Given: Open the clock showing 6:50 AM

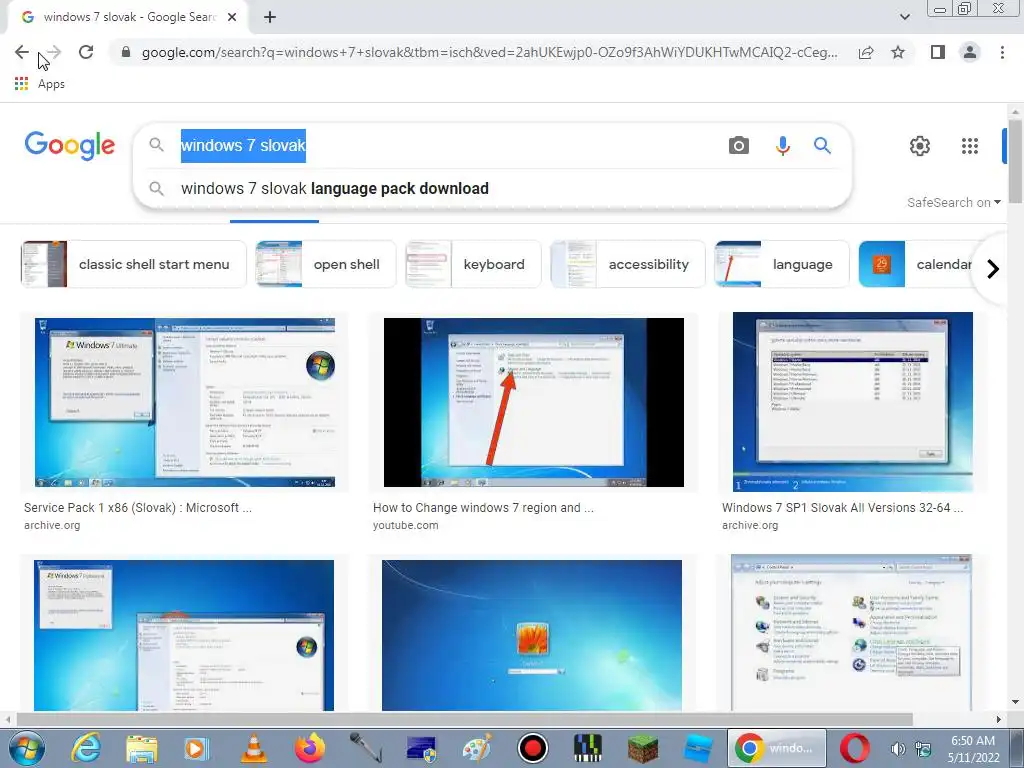Looking at the screenshot, I should (x=974, y=748).
